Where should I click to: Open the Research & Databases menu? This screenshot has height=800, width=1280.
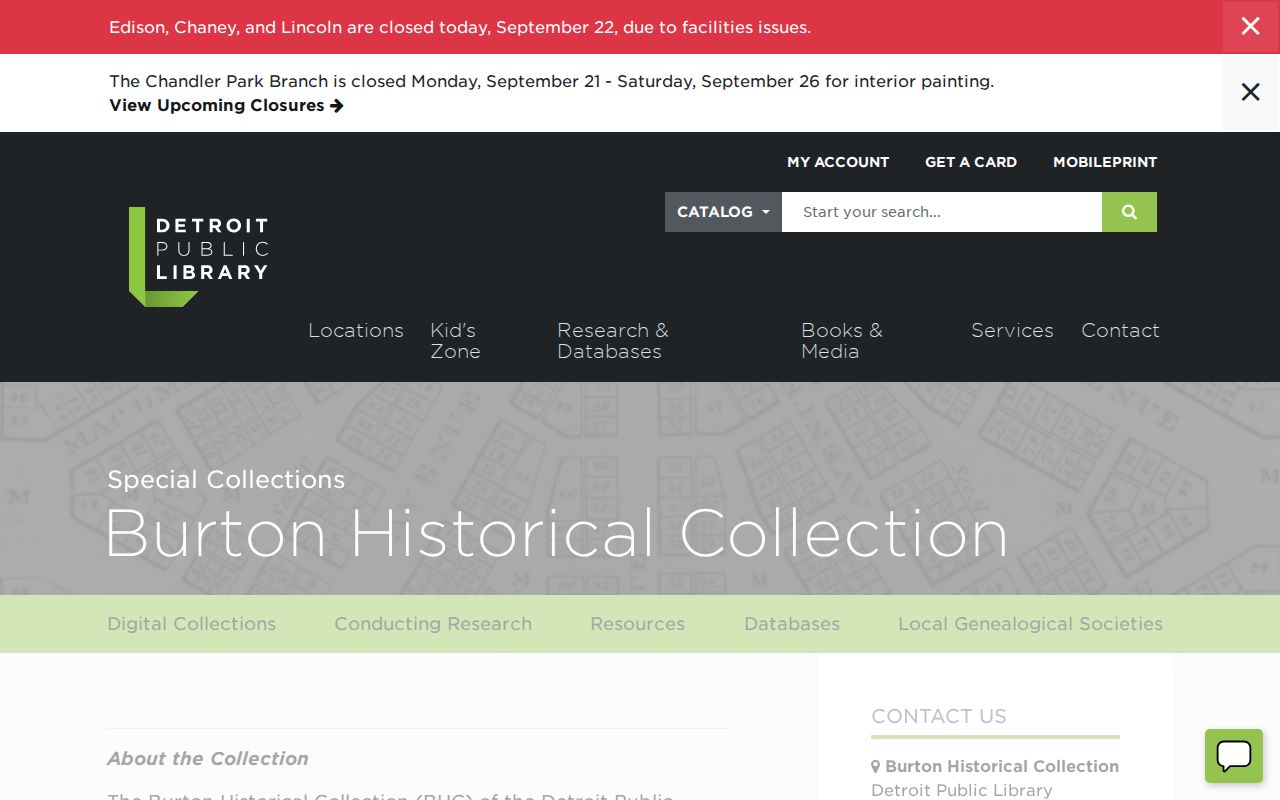pos(613,341)
